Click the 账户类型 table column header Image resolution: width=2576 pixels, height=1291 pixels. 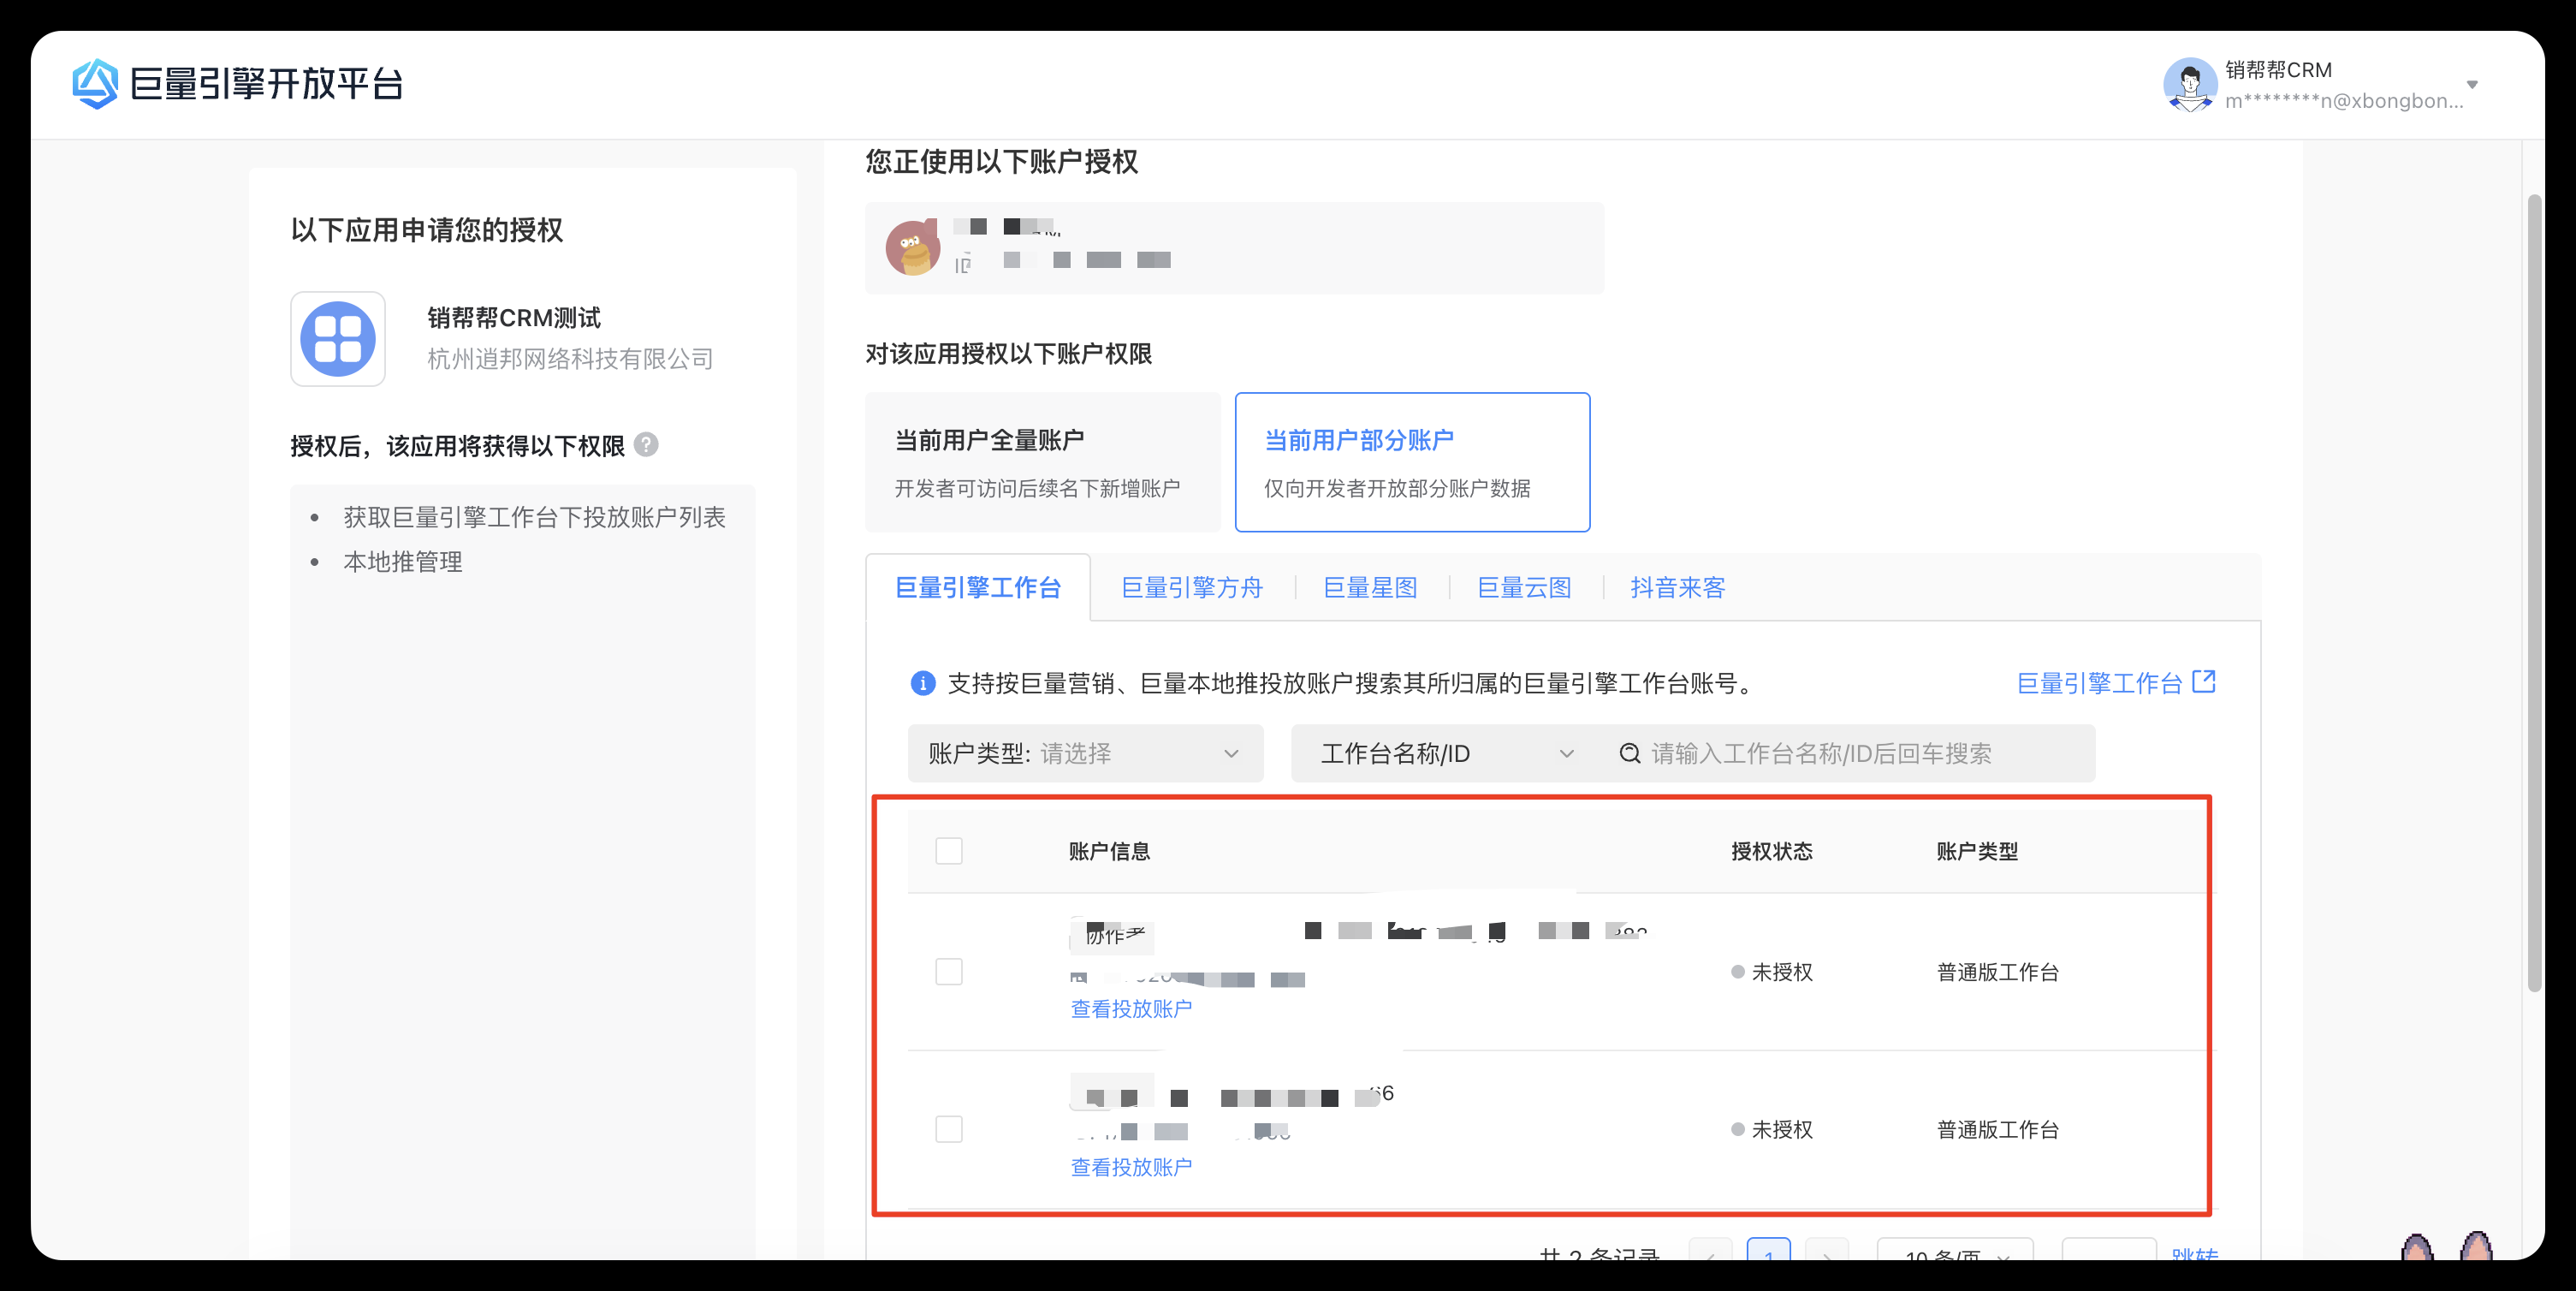point(1977,851)
